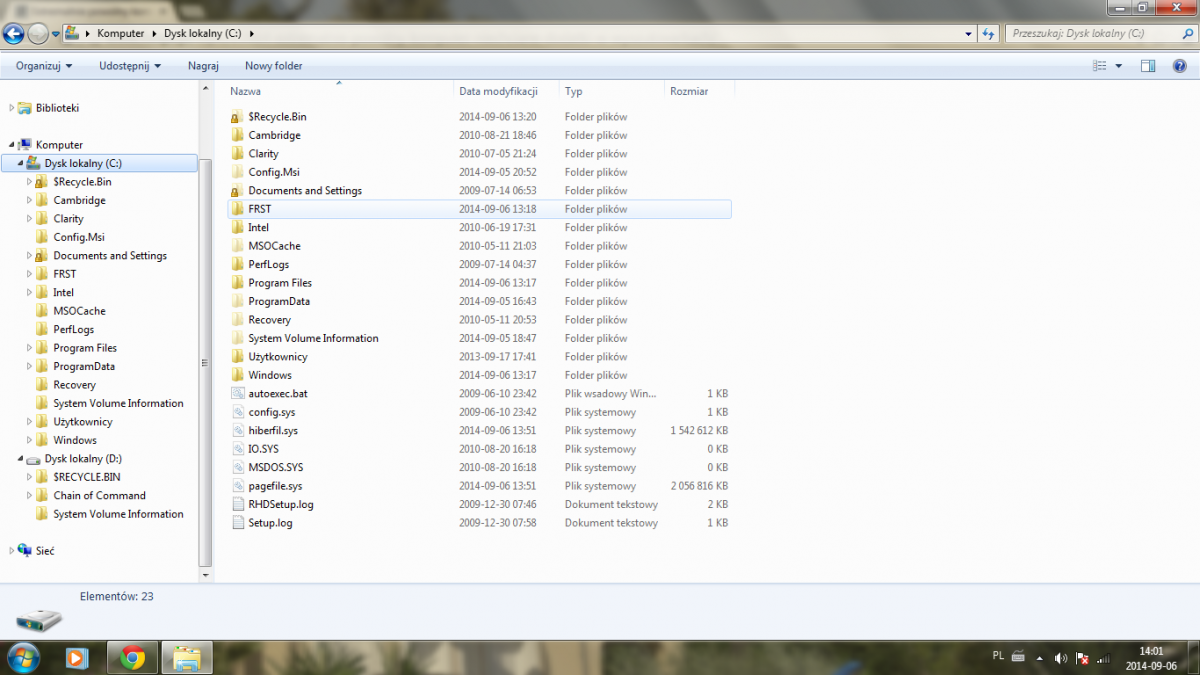Click the navigation pane vertical scrollbar
1200x675 pixels.
(x=205, y=363)
